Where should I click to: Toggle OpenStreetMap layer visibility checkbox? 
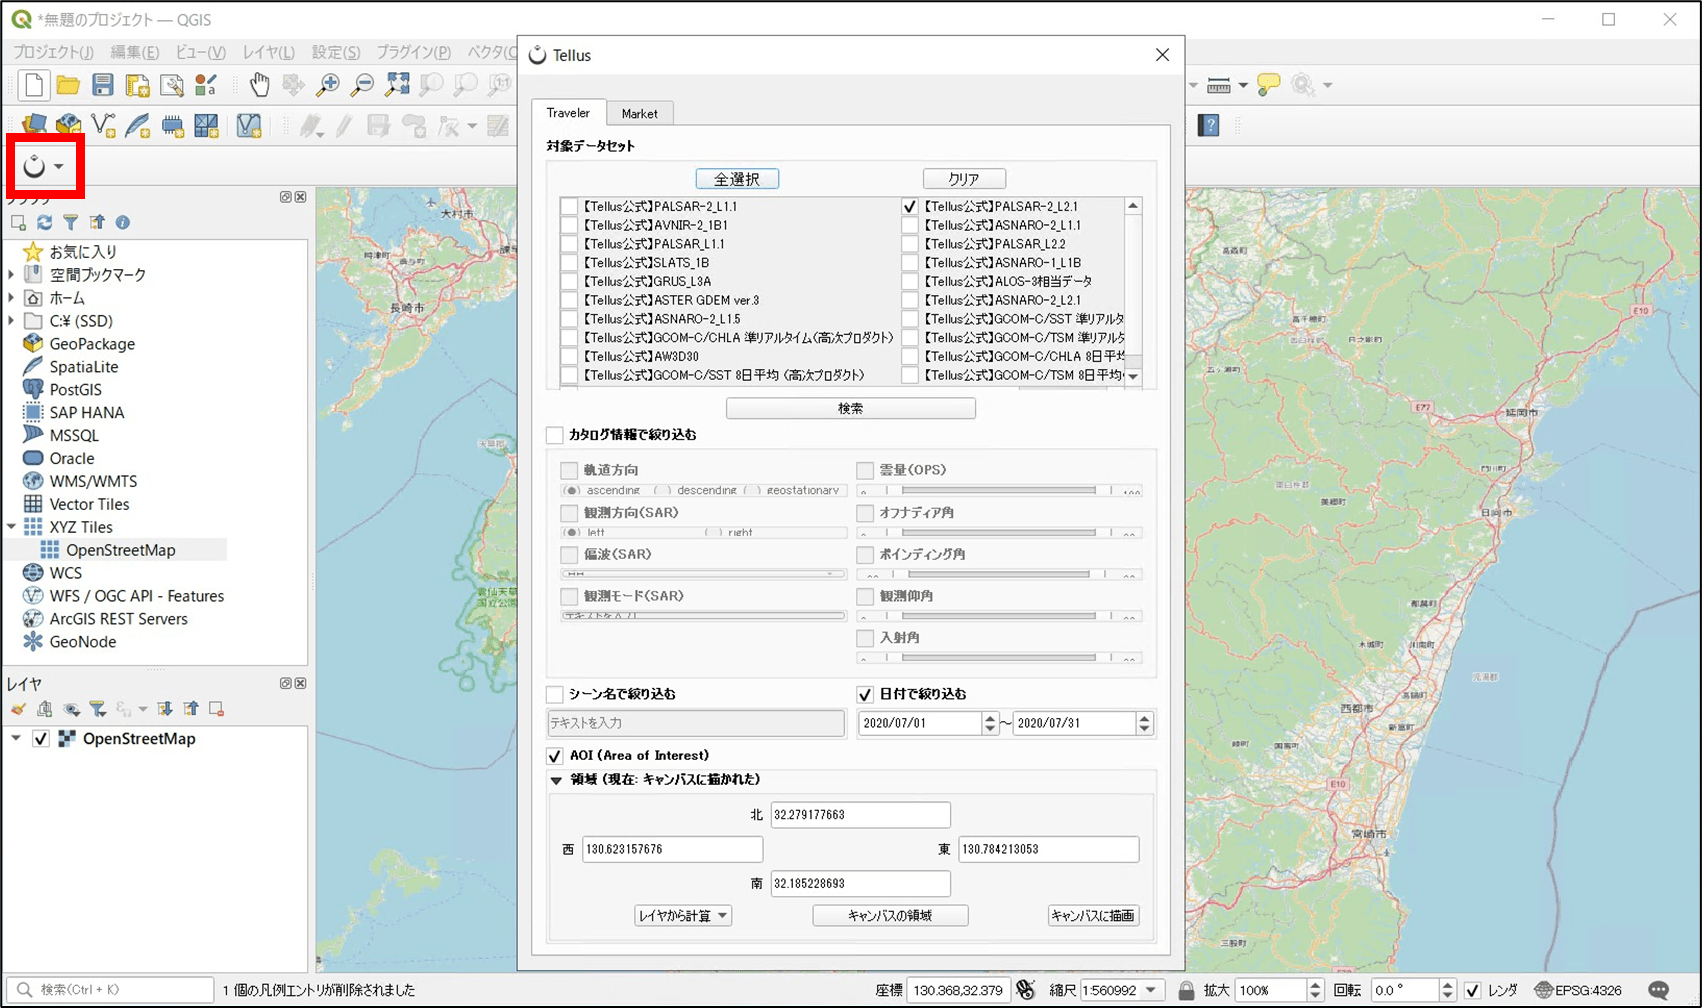41,739
